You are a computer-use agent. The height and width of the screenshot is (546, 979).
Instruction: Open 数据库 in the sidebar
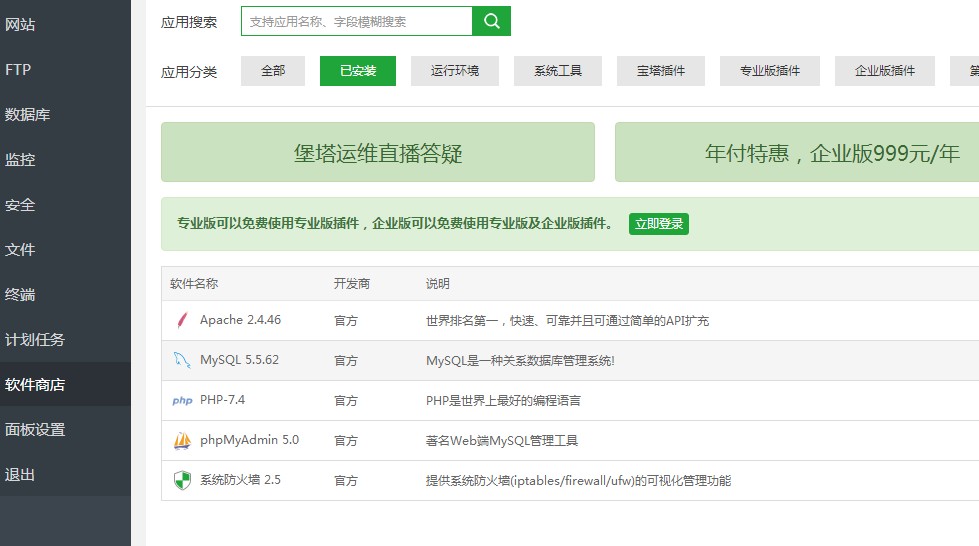coord(28,115)
